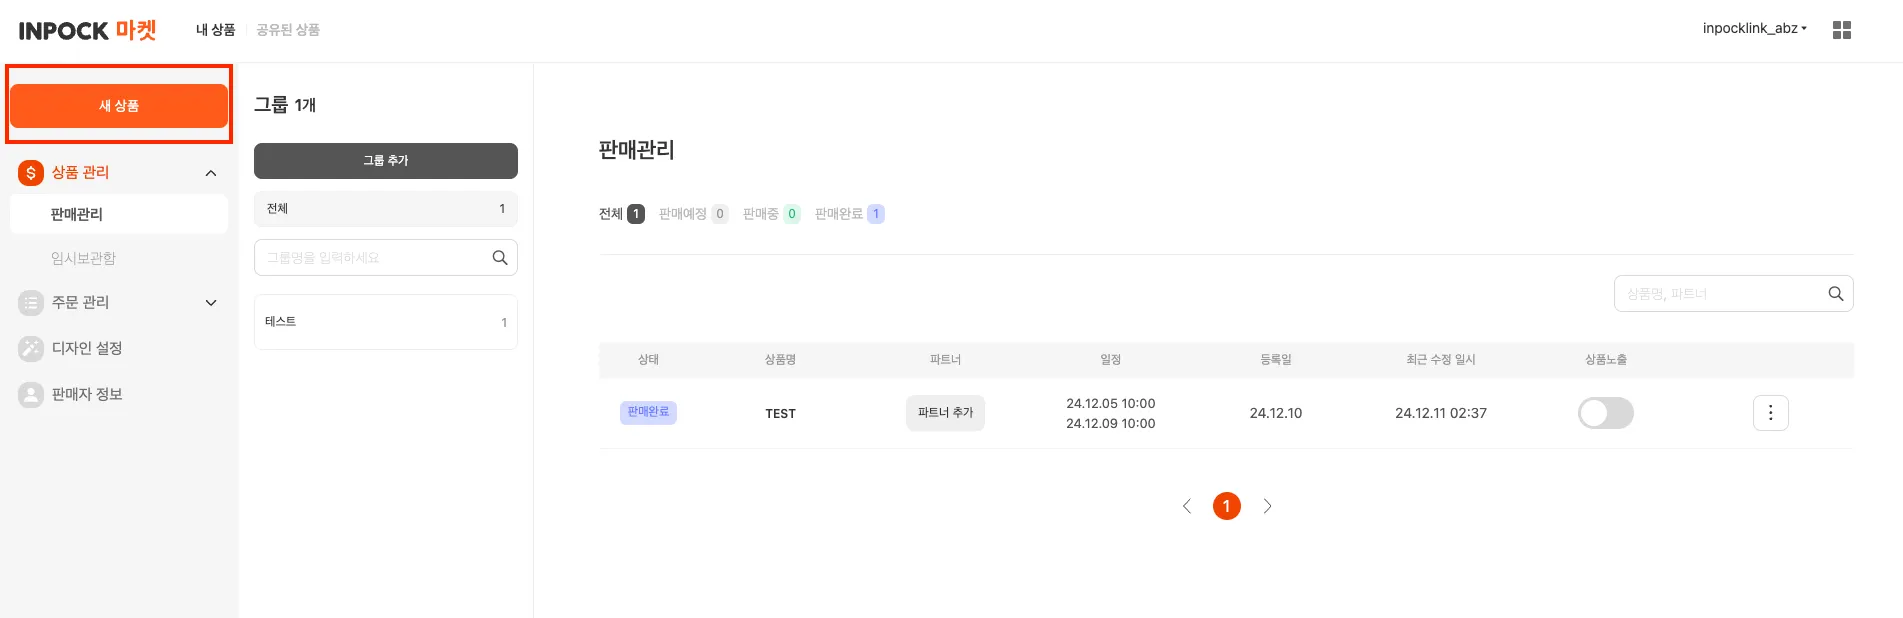Expand the 주문 관리 section chevron
The height and width of the screenshot is (618, 1903).
(x=211, y=302)
